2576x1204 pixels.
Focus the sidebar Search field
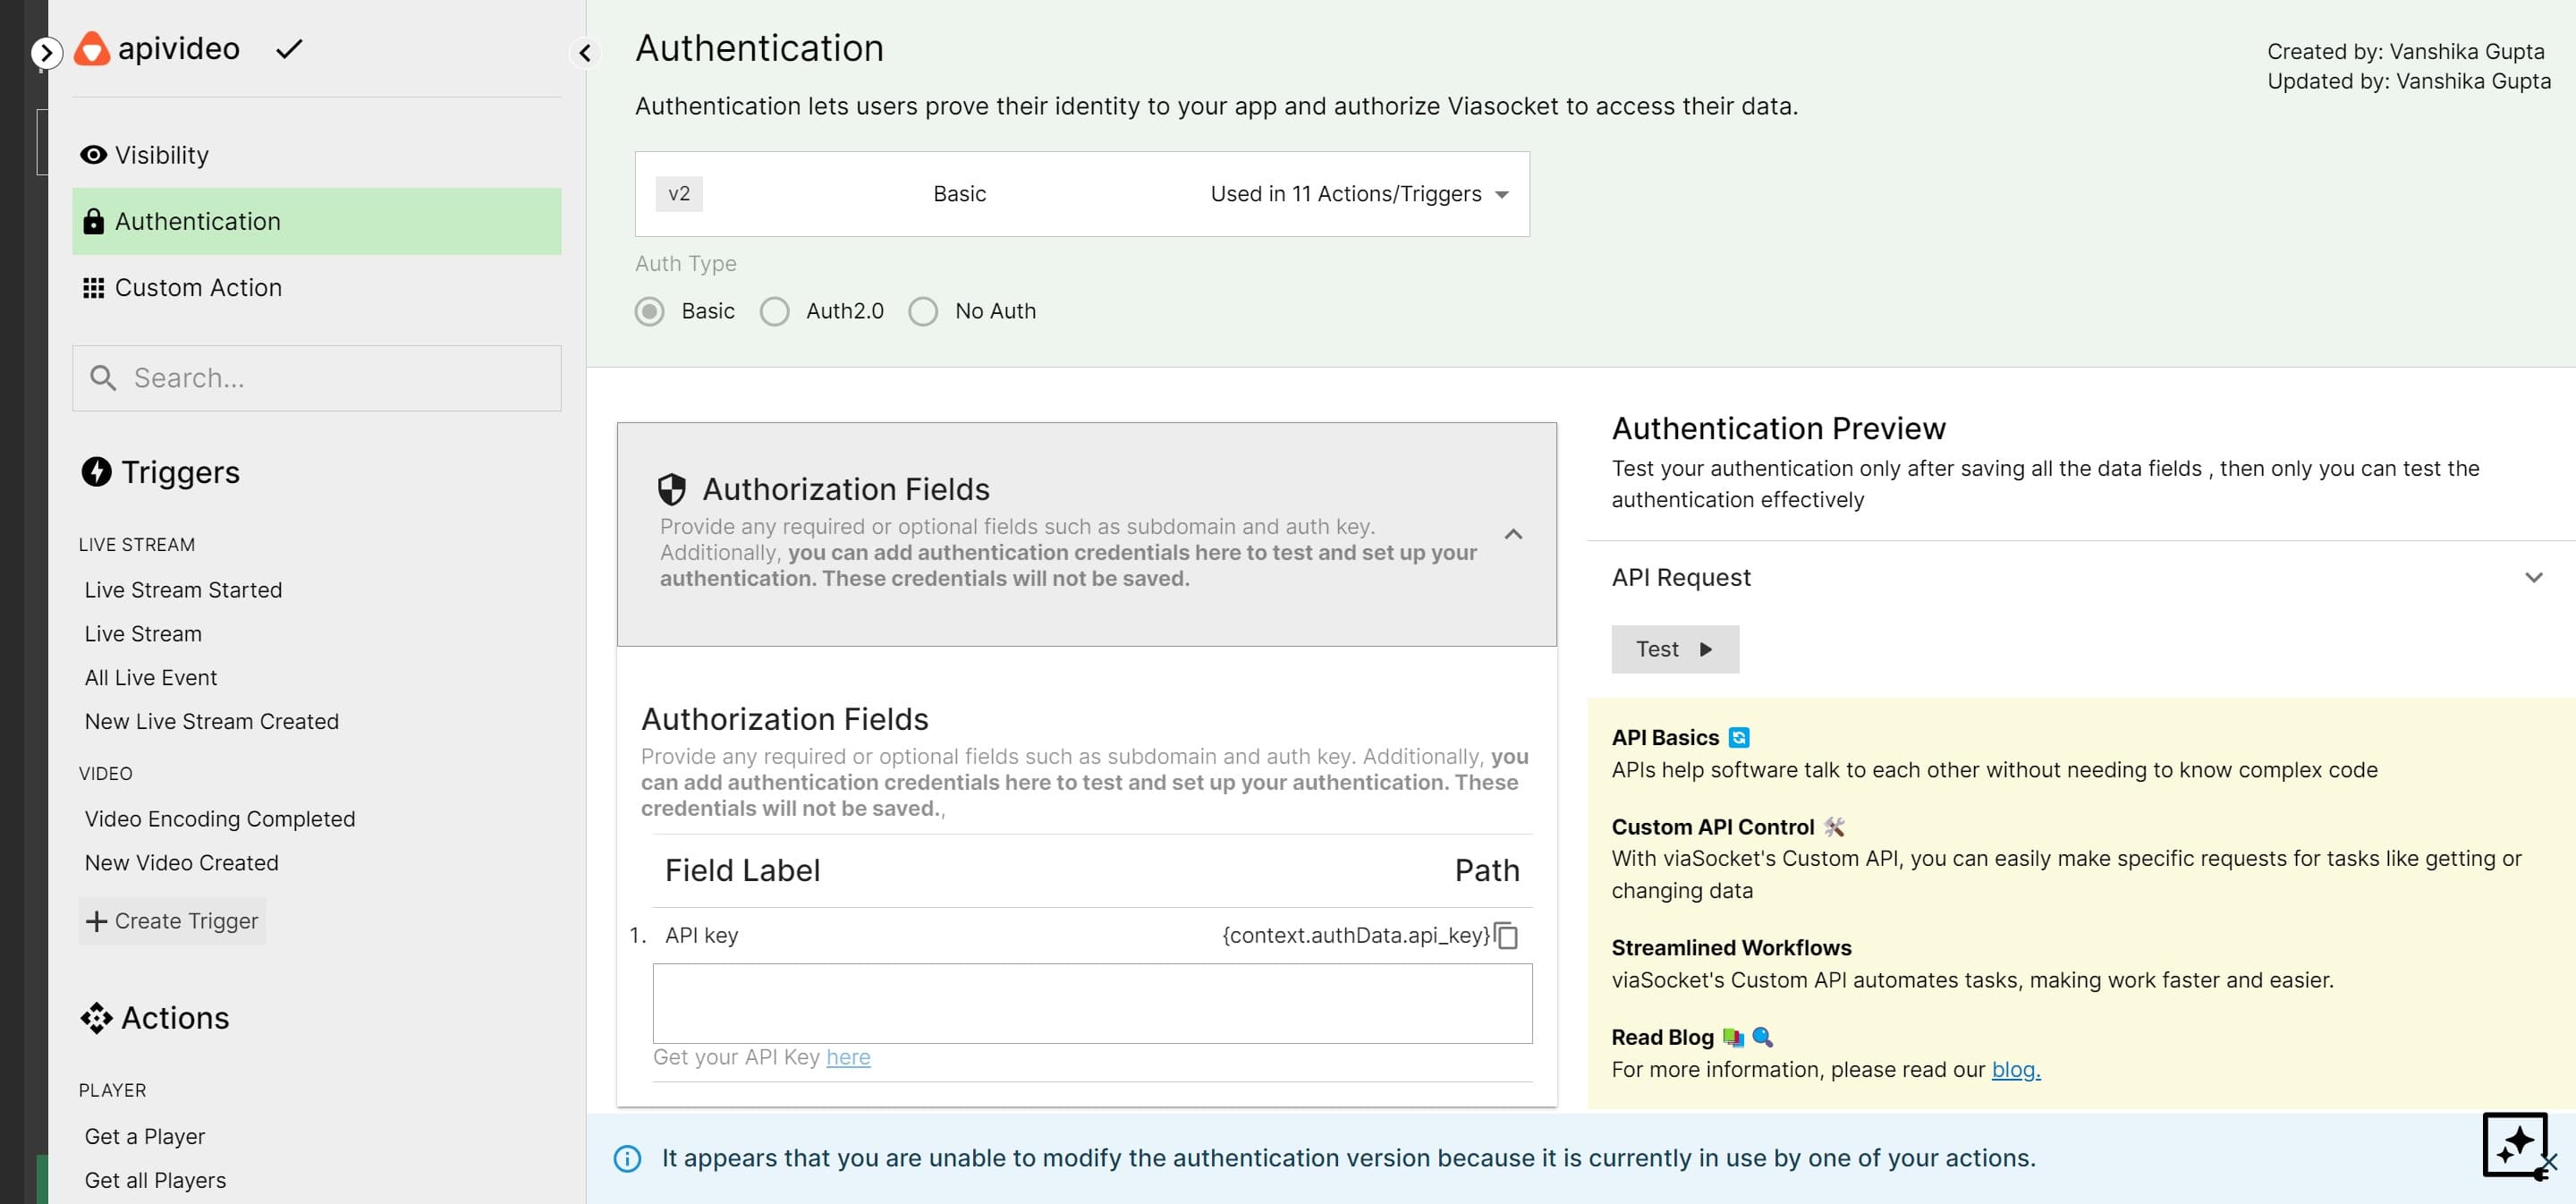[x=317, y=378]
